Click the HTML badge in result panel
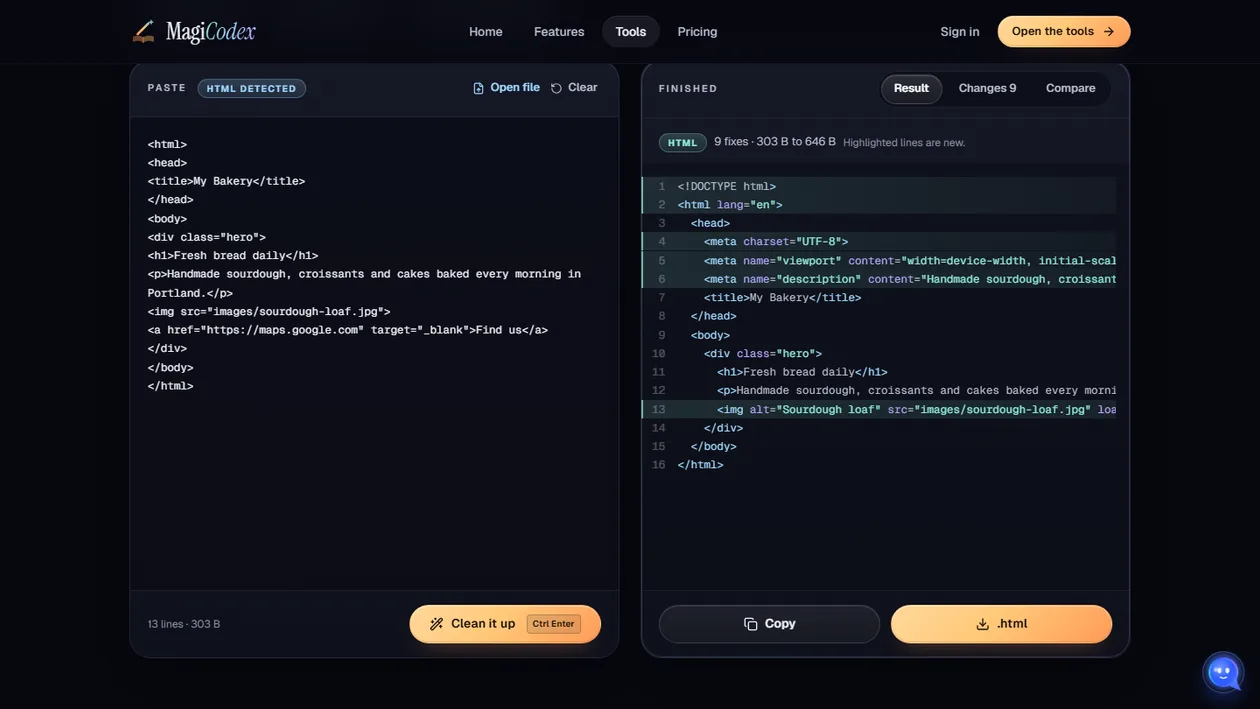The image size is (1260, 709). (x=682, y=143)
